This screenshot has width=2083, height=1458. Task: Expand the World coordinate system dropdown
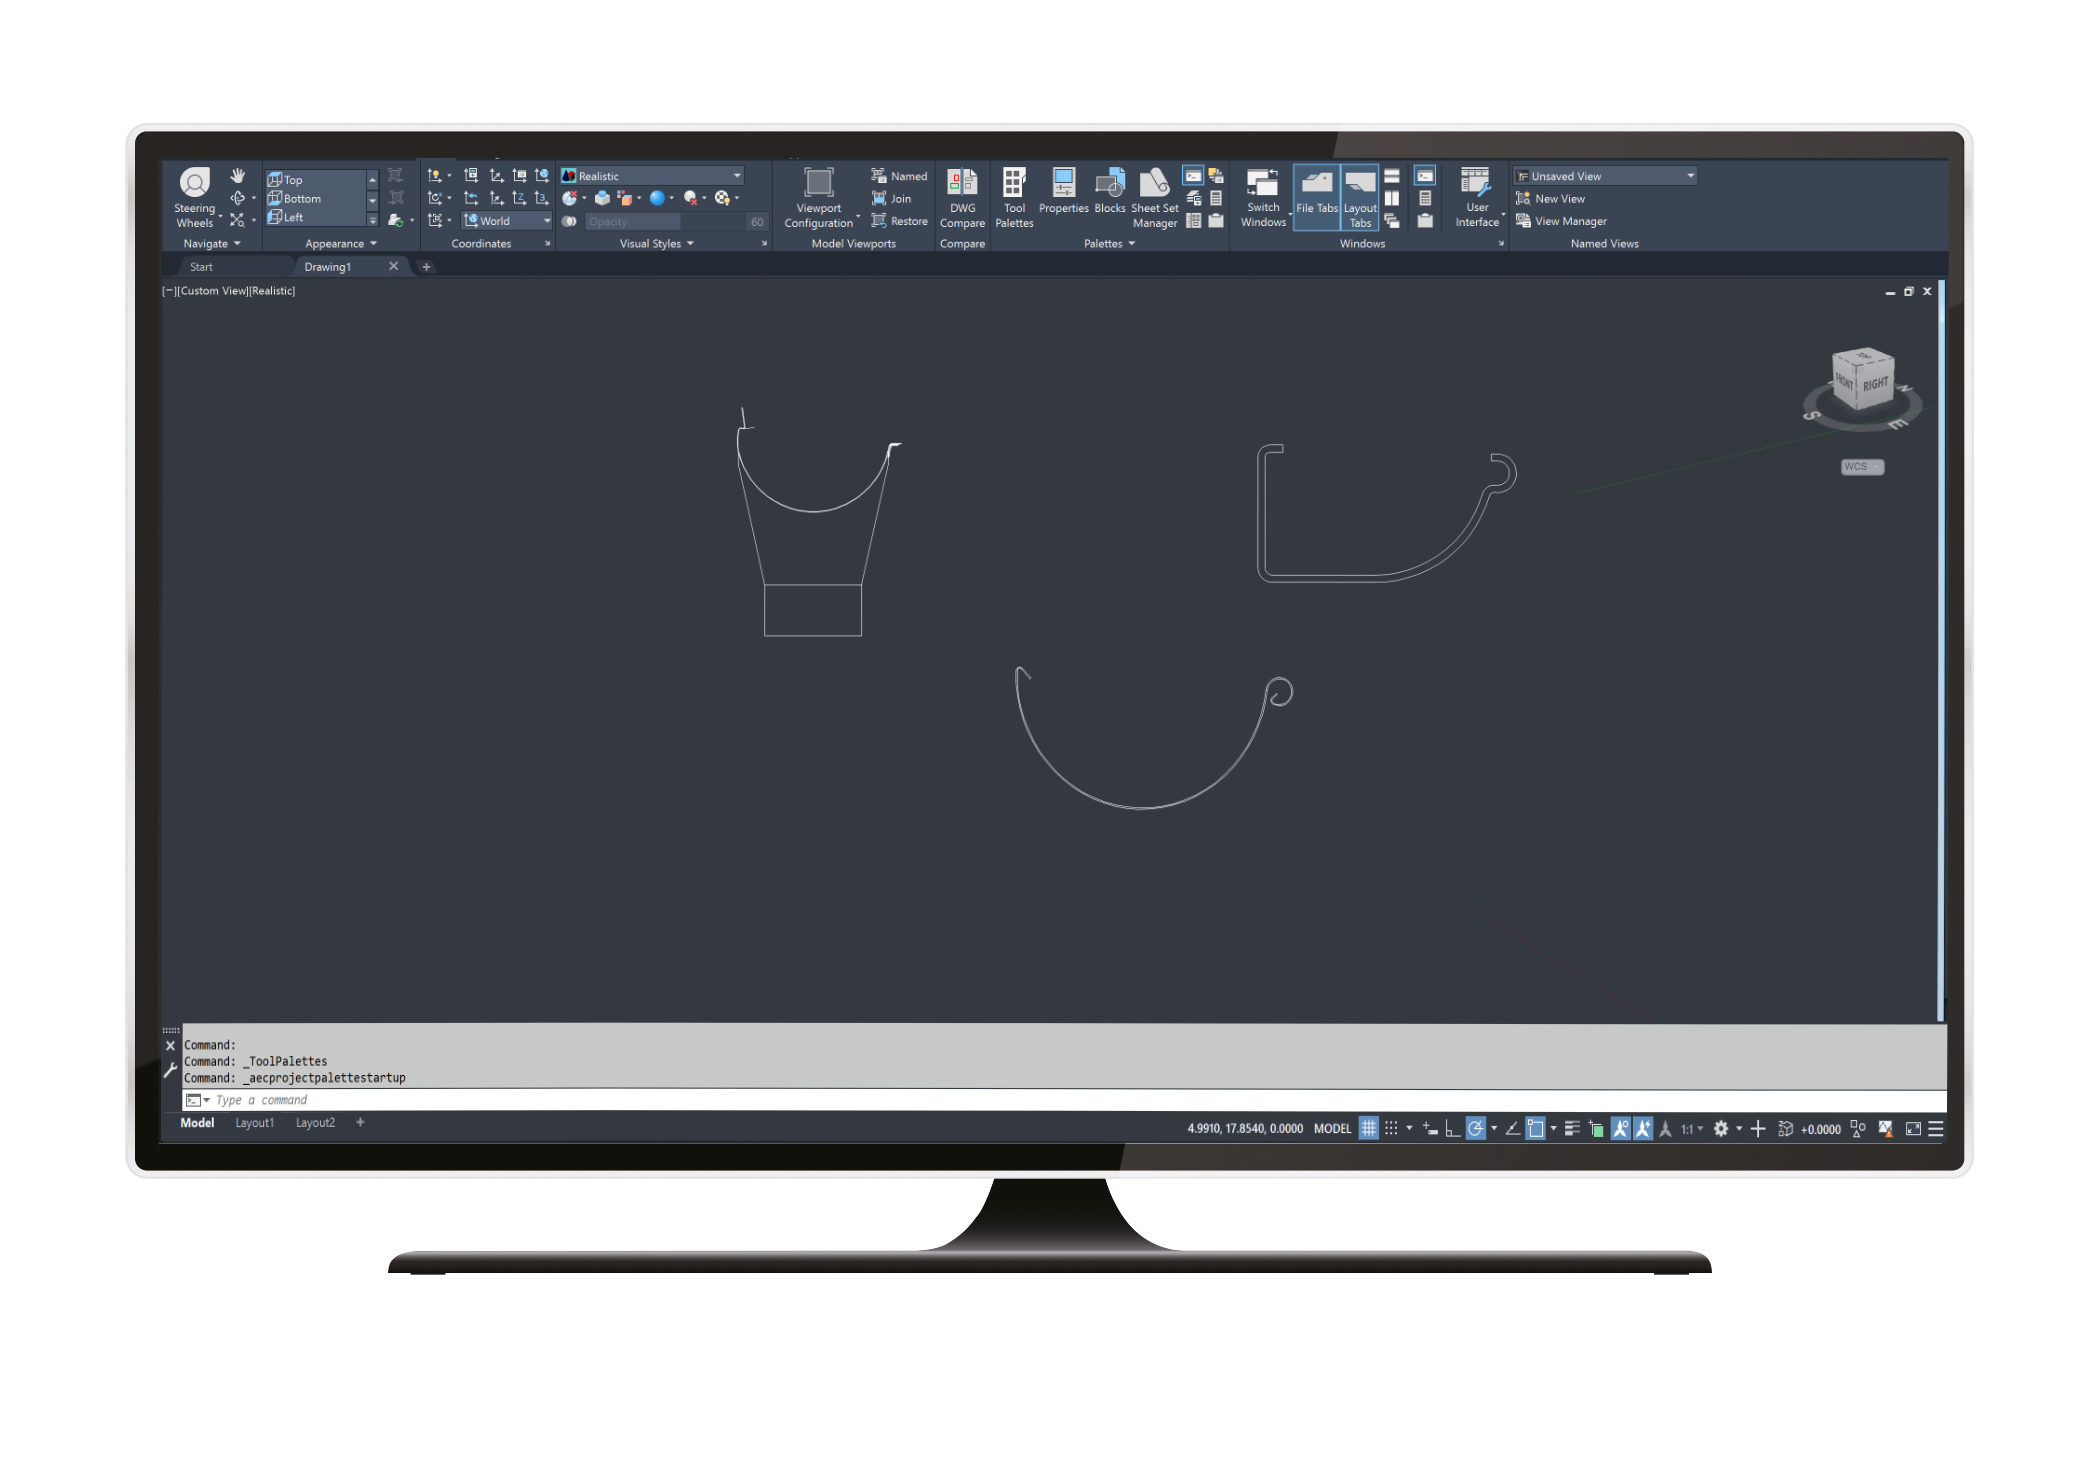click(548, 220)
